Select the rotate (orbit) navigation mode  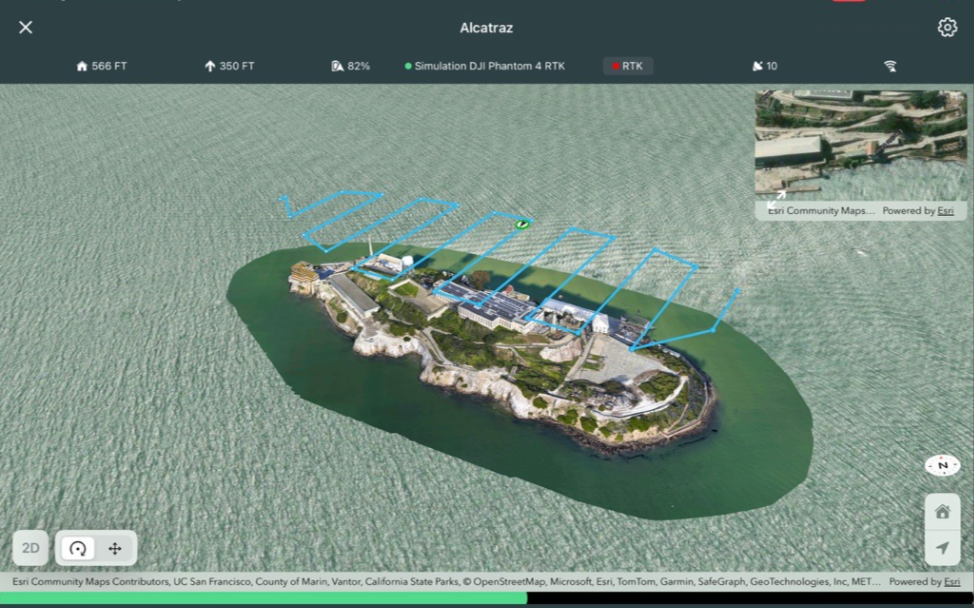pos(78,548)
